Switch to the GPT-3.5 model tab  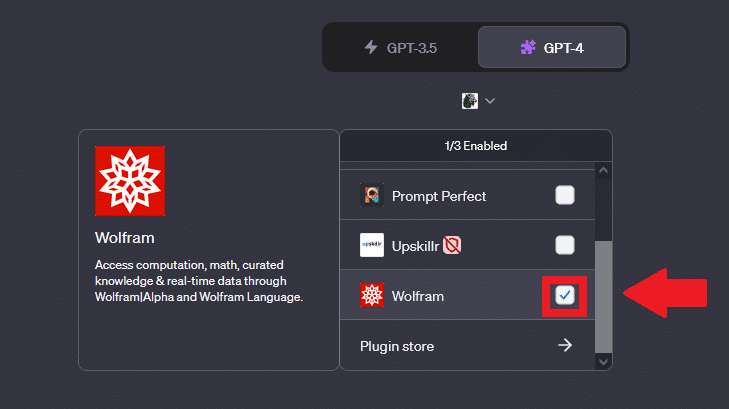pyautogui.click(x=400, y=47)
